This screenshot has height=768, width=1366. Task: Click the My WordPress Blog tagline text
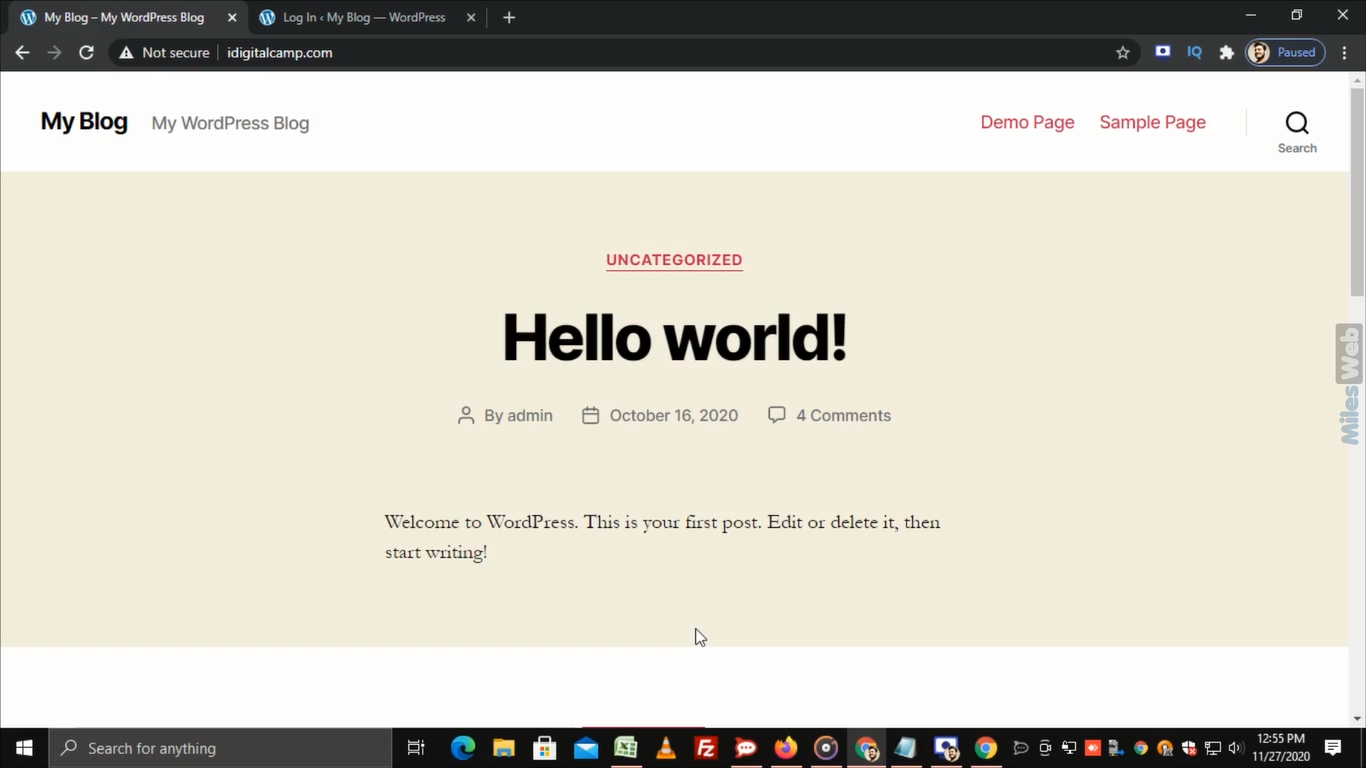coord(230,123)
